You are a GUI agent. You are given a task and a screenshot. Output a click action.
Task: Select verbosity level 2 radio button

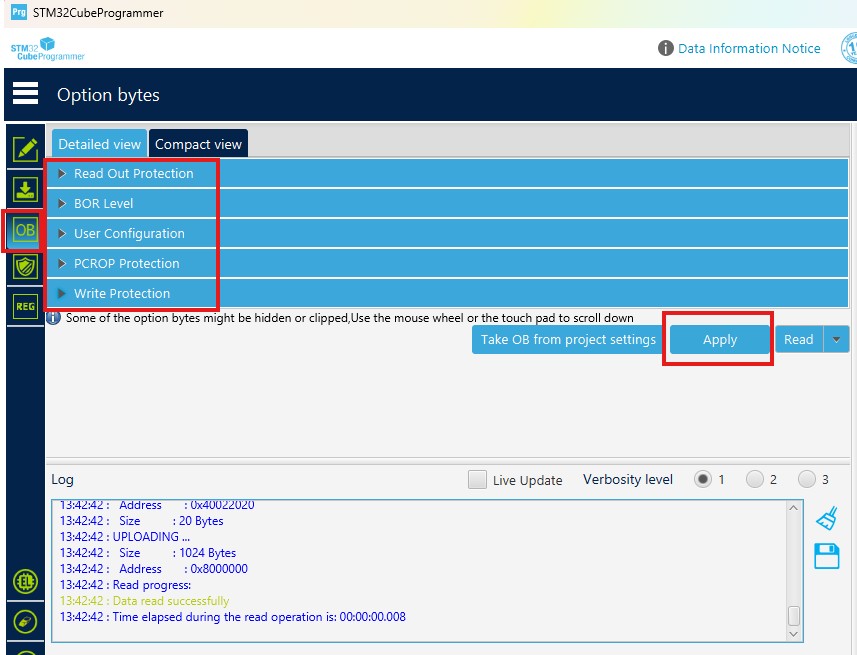pyautogui.click(x=757, y=479)
